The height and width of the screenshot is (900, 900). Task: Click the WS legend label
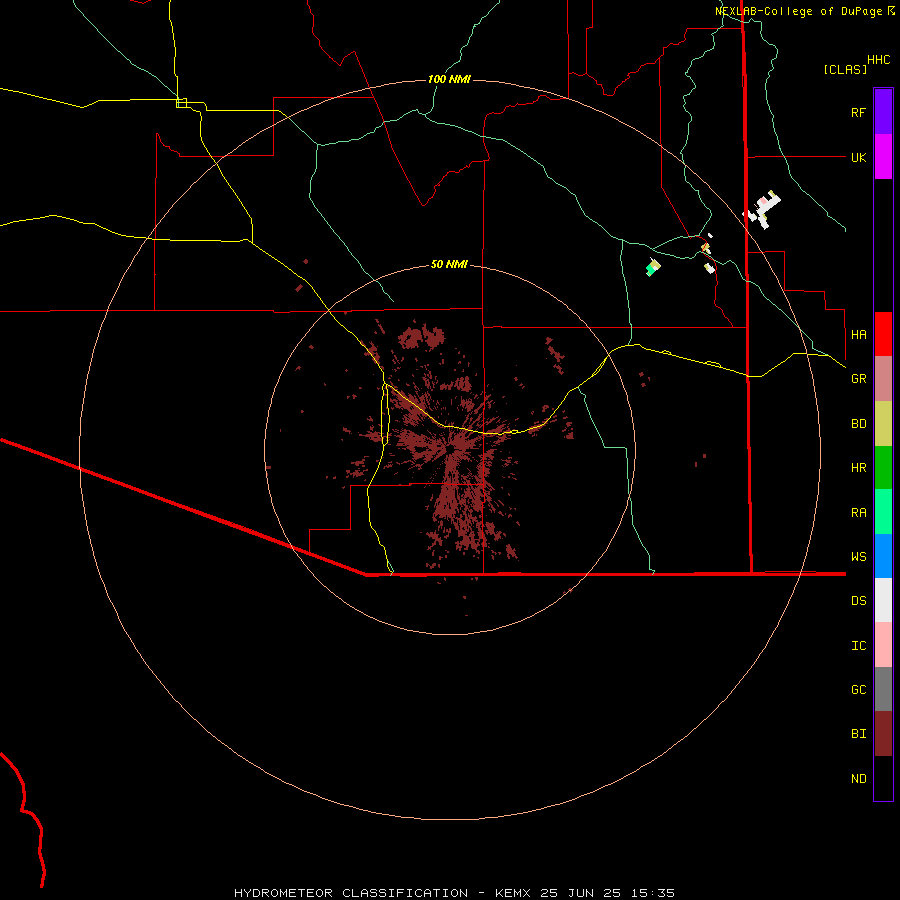coord(858,556)
